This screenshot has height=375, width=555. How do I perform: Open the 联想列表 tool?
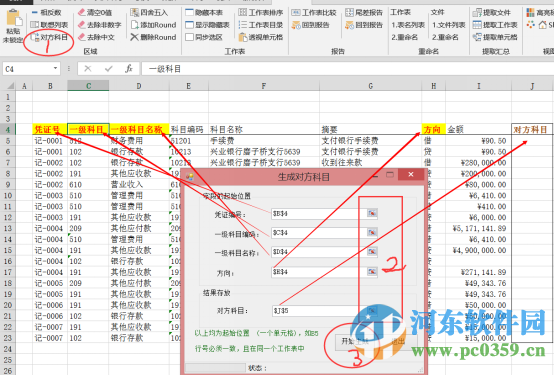49,25
